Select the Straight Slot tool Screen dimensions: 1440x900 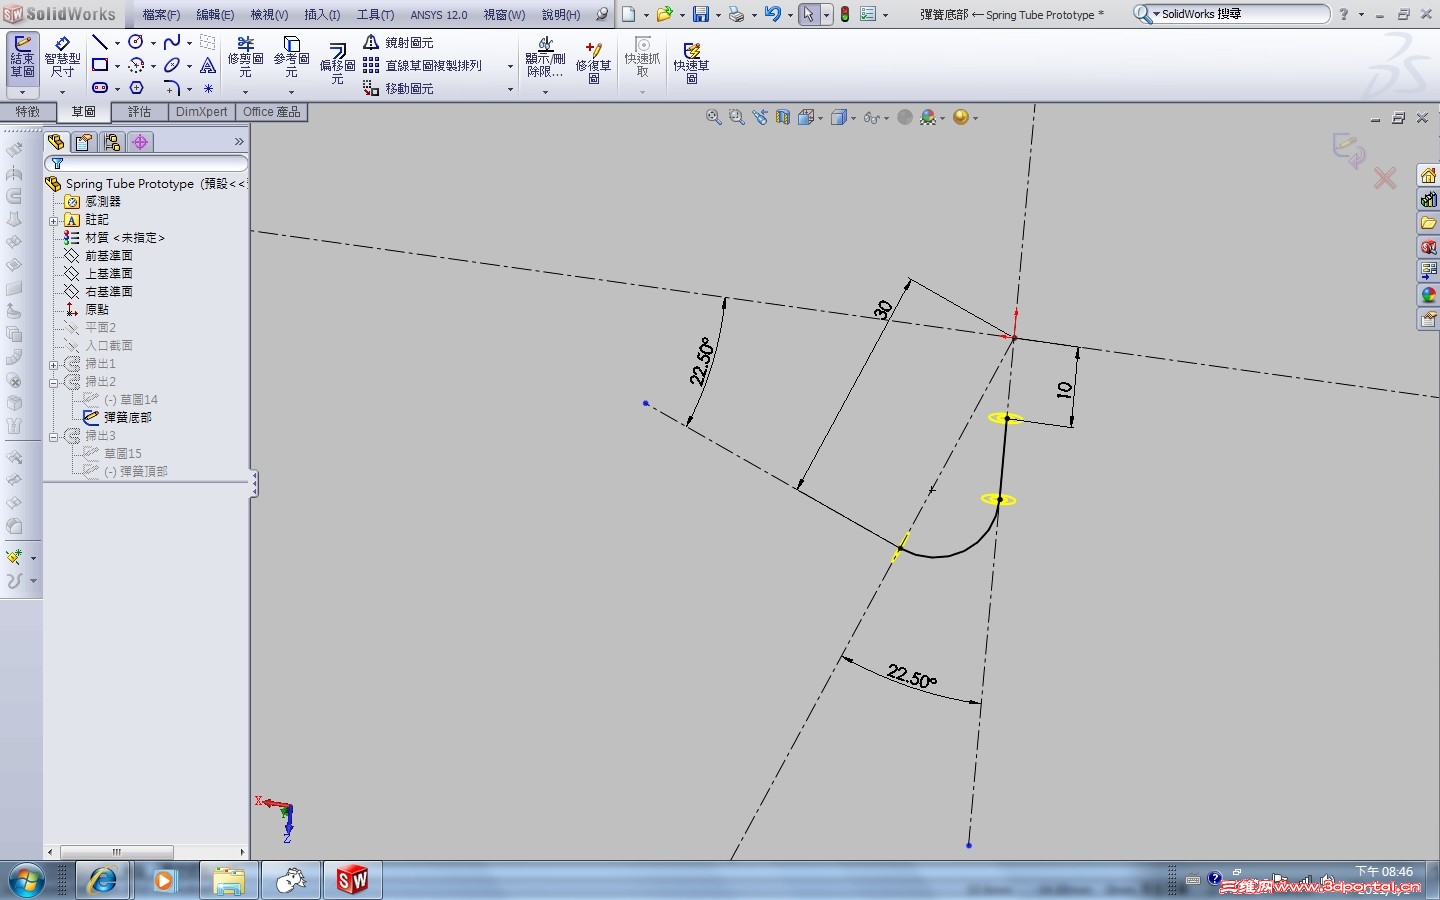pos(99,88)
